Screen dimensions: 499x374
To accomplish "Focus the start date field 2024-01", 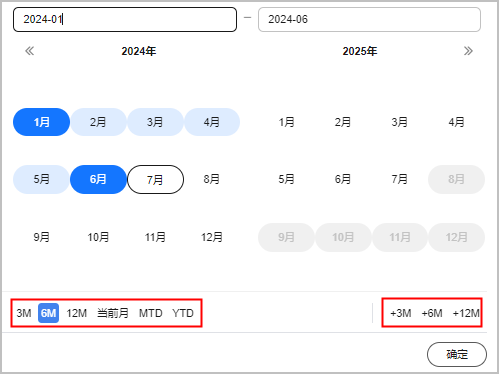I will click(x=125, y=20).
